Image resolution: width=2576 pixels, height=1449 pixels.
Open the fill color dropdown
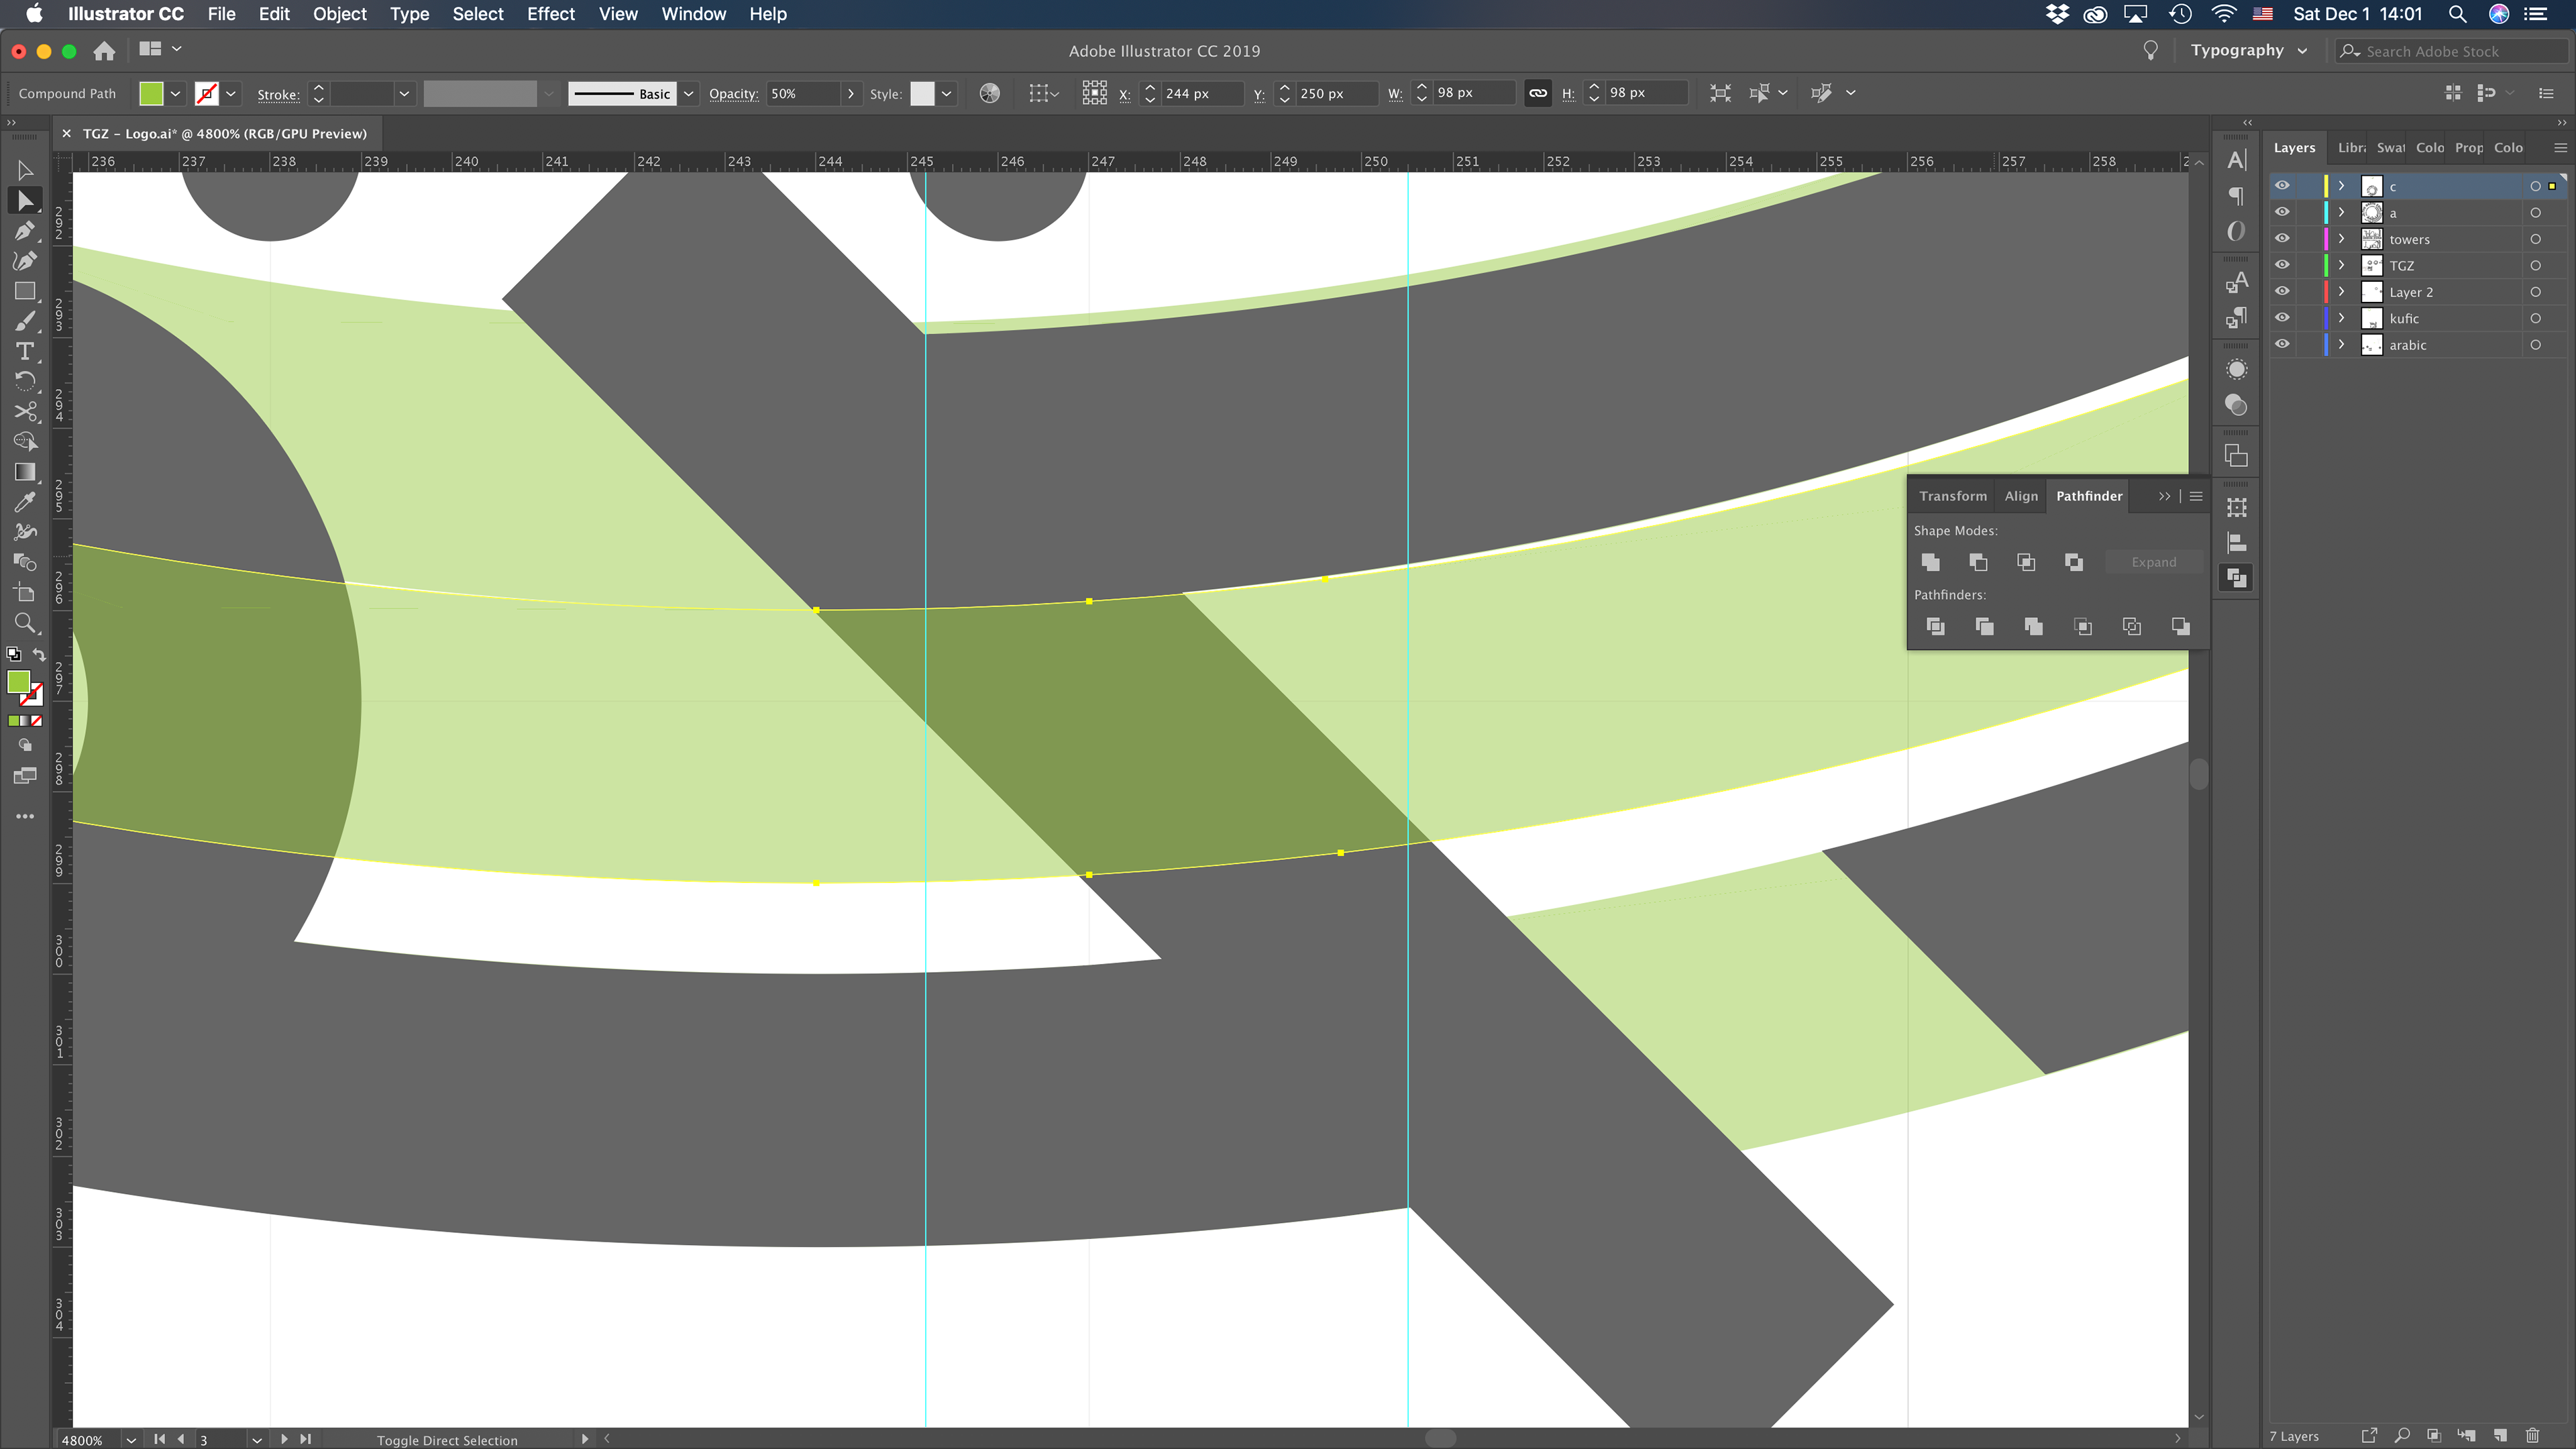[175, 94]
